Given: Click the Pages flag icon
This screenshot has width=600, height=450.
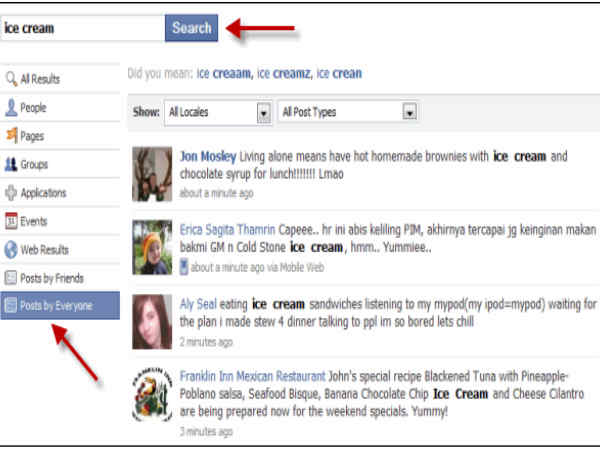Looking at the screenshot, I should coord(11,135).
